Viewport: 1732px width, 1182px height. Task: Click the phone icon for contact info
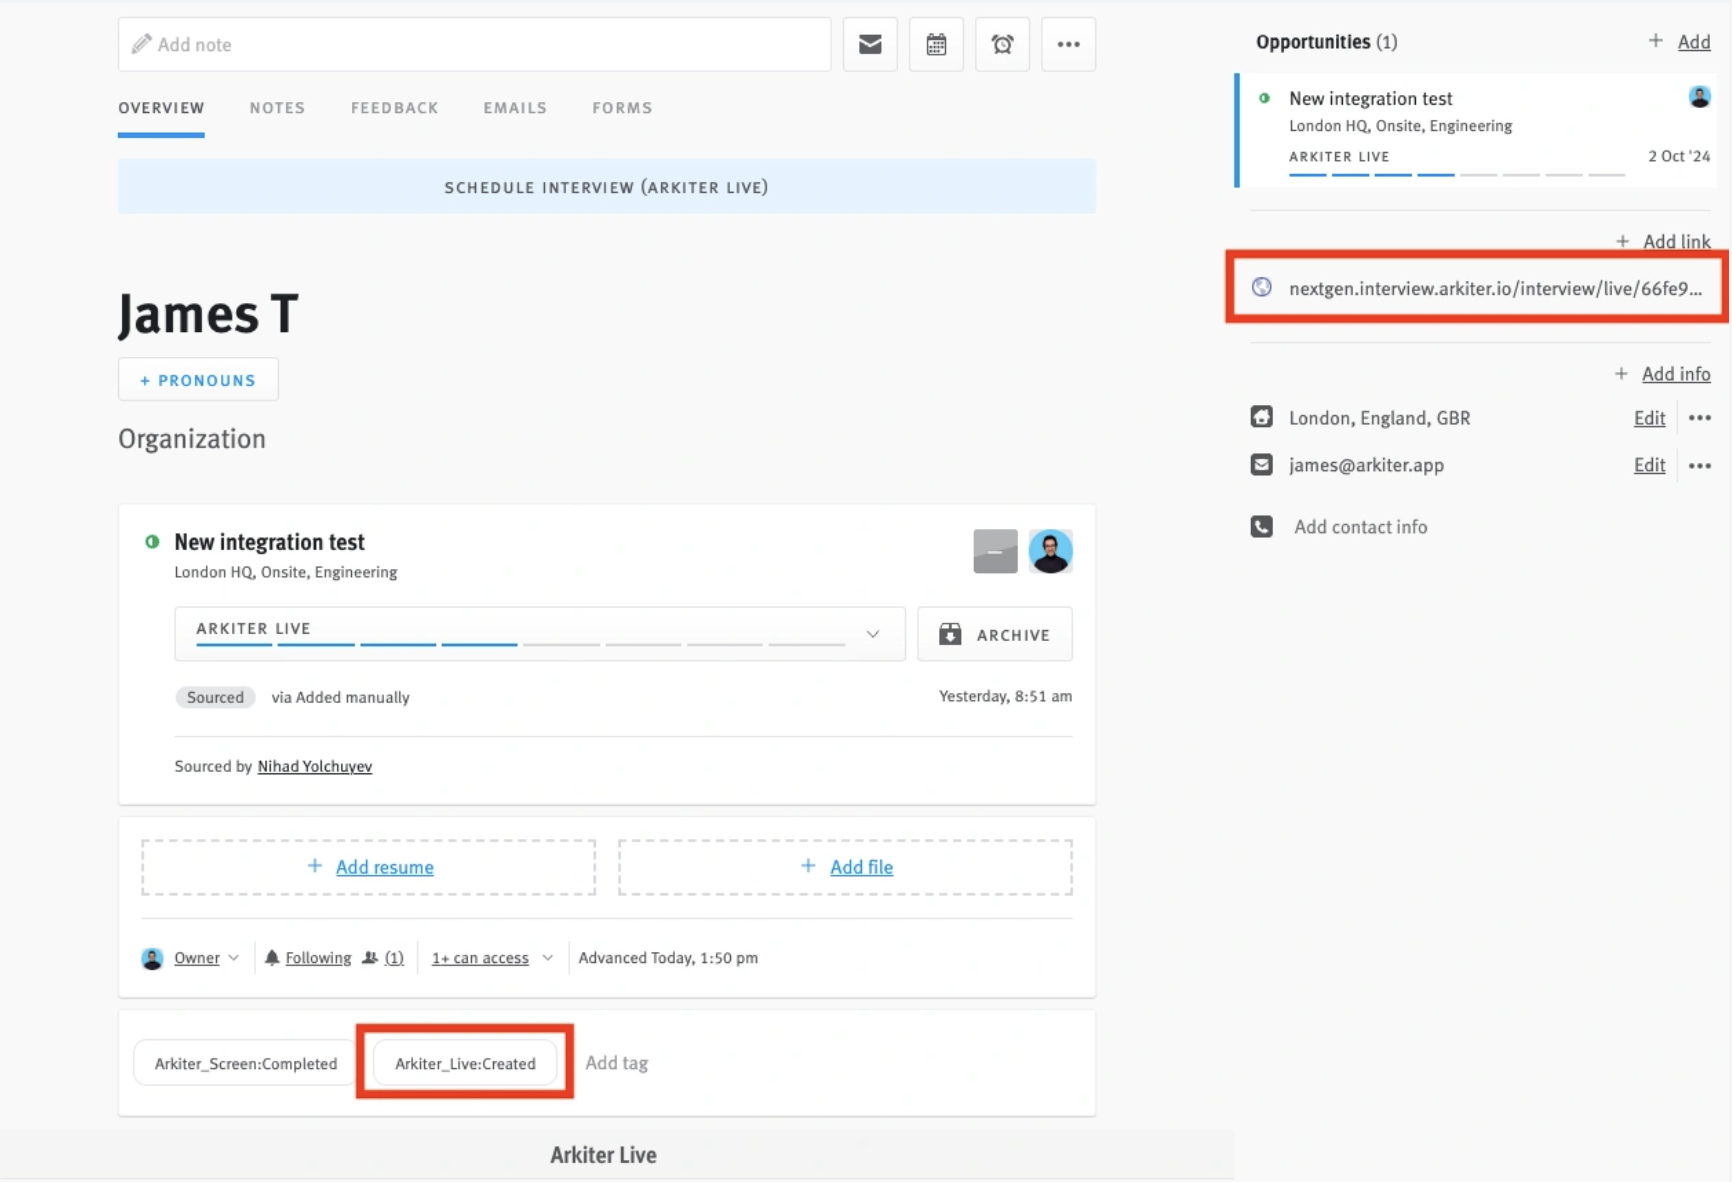(x=1262, y=526)
